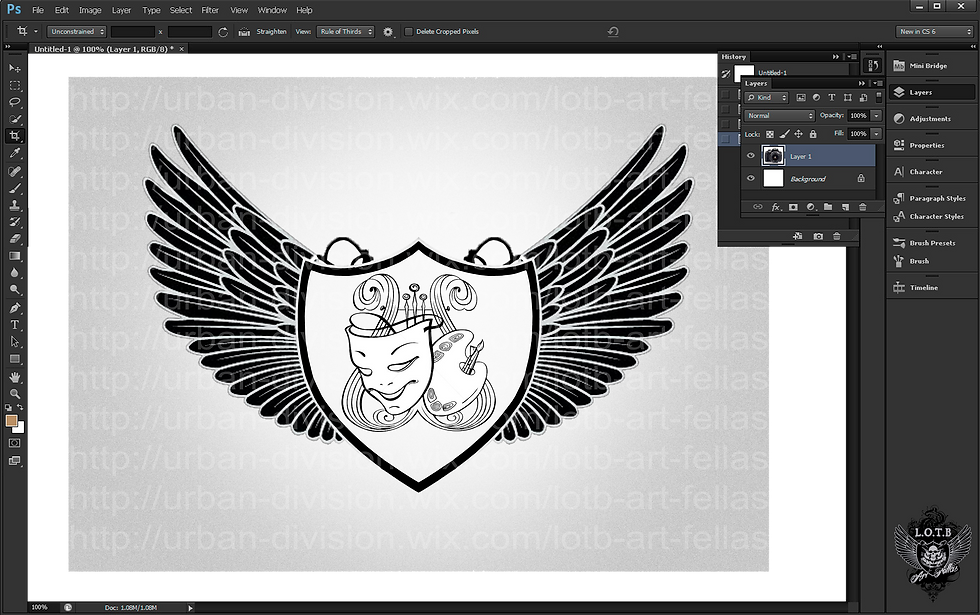Open the Window menu

click(272, 10)
